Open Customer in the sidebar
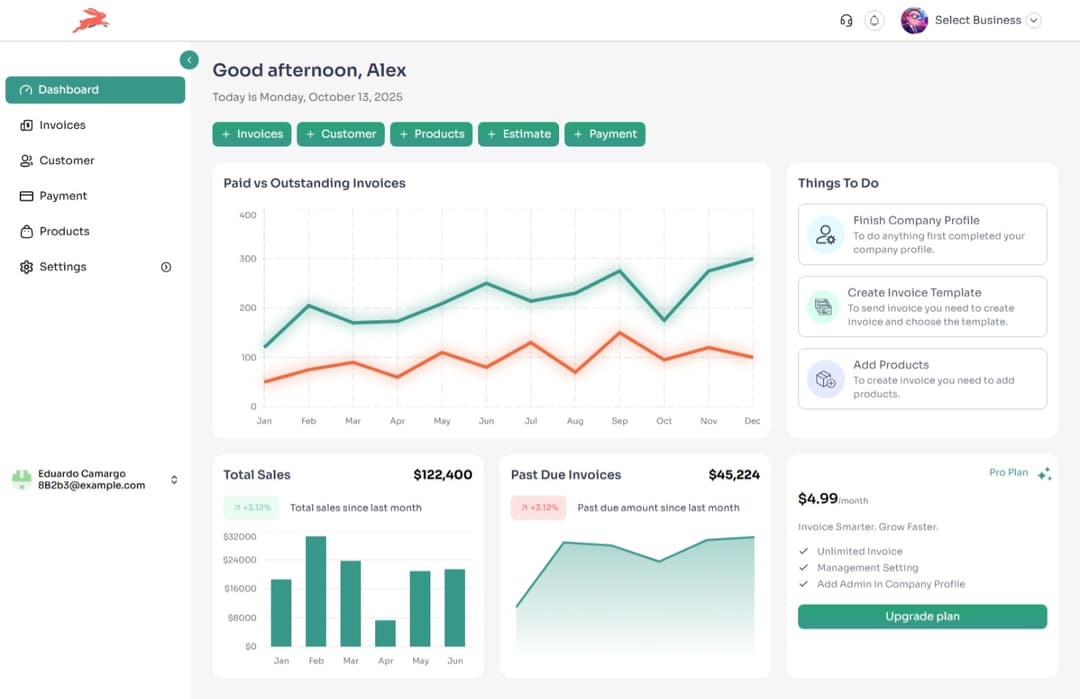Screen dimensions: 1080x699 pos(95,160)
